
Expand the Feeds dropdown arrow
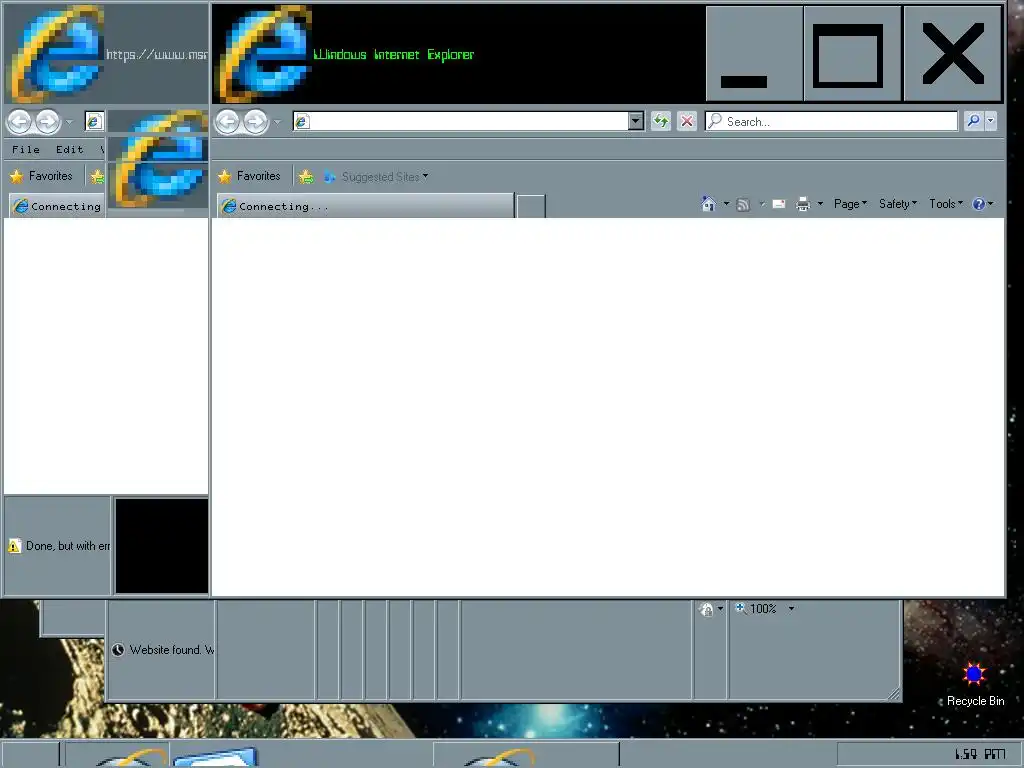pos(761,204)
